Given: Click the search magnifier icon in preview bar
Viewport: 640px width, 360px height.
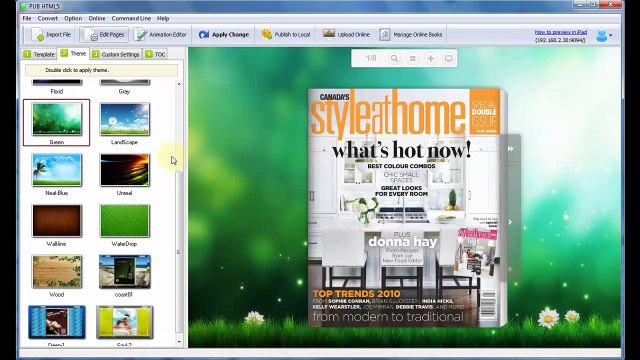Looking at the screenshot, I should tap(394, 58).
